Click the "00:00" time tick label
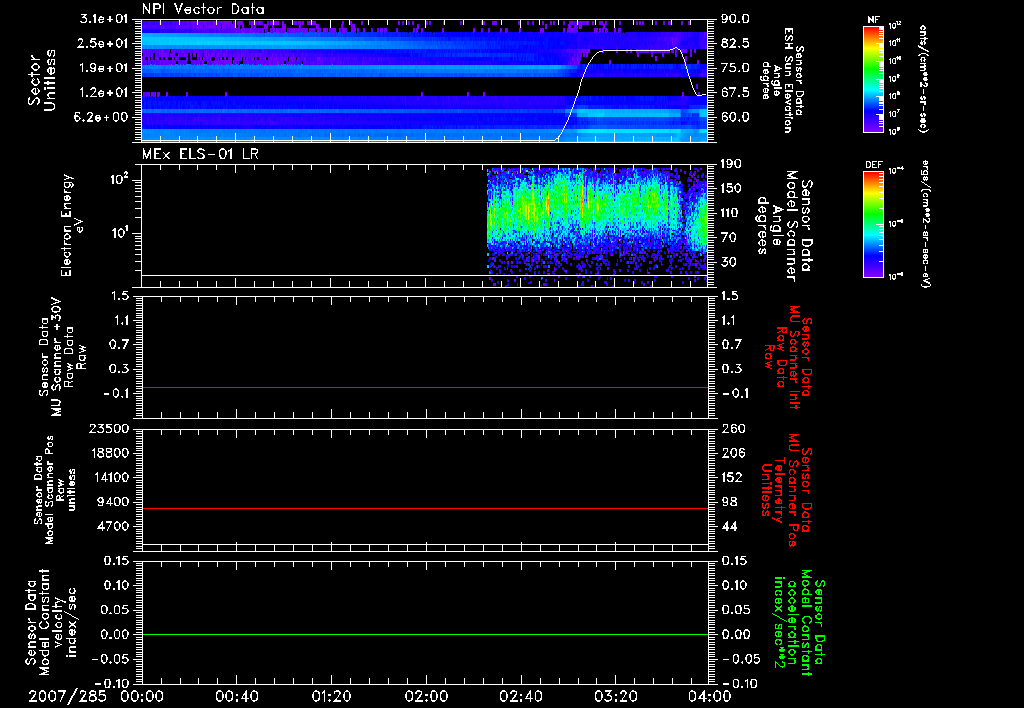 click(x=142, y=696)
